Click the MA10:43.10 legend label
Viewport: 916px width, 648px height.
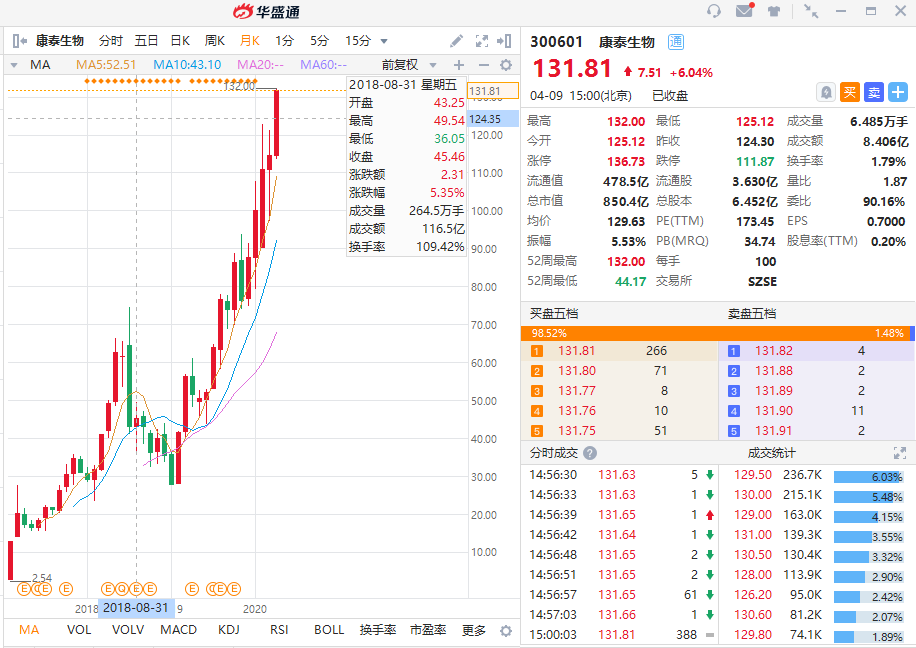click(x=187, y=65)
